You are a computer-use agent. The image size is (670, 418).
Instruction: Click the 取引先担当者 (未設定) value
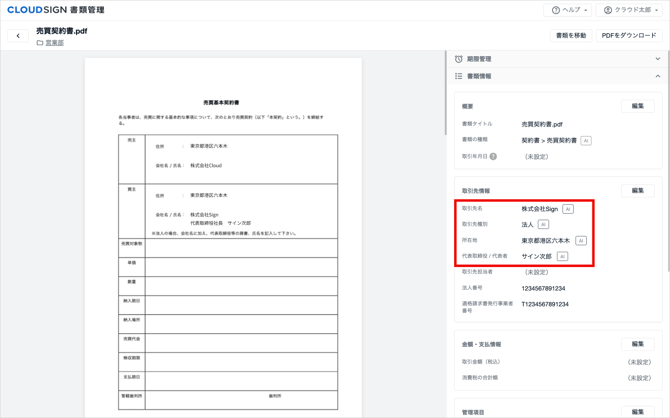pos(536,272)
